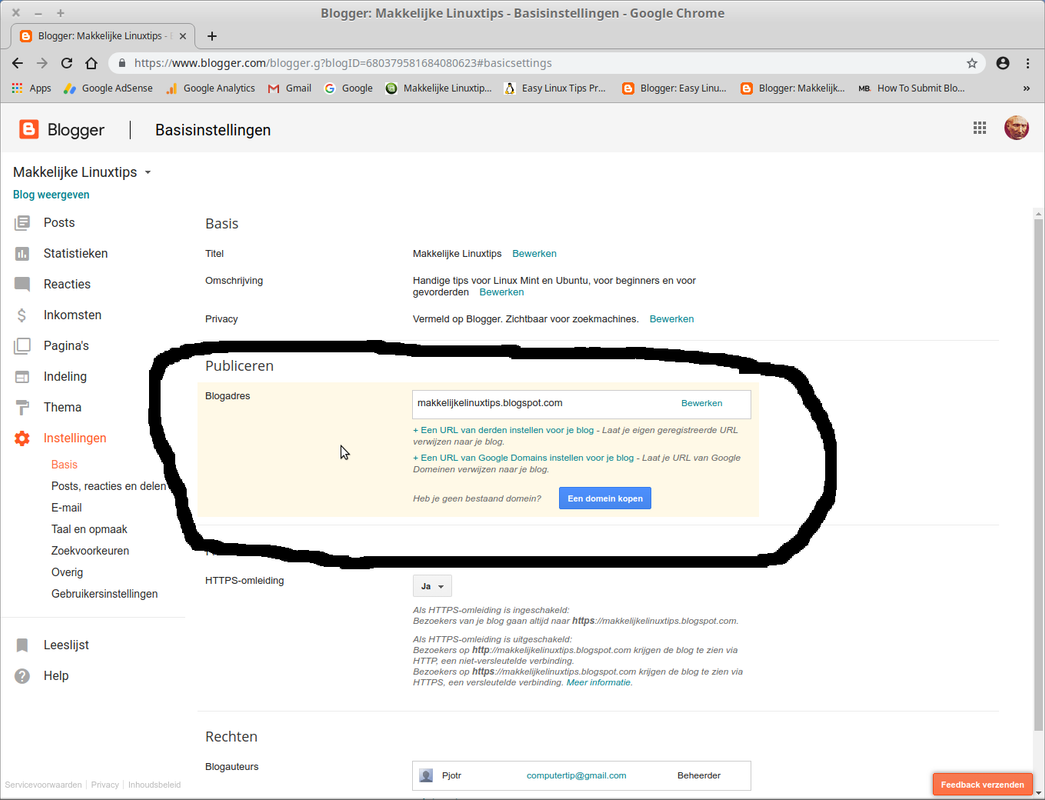The height and width of the screenshot is (800, 1045).
Task: Click Een URL van derden instellen link
Action: tap(503, 430)
